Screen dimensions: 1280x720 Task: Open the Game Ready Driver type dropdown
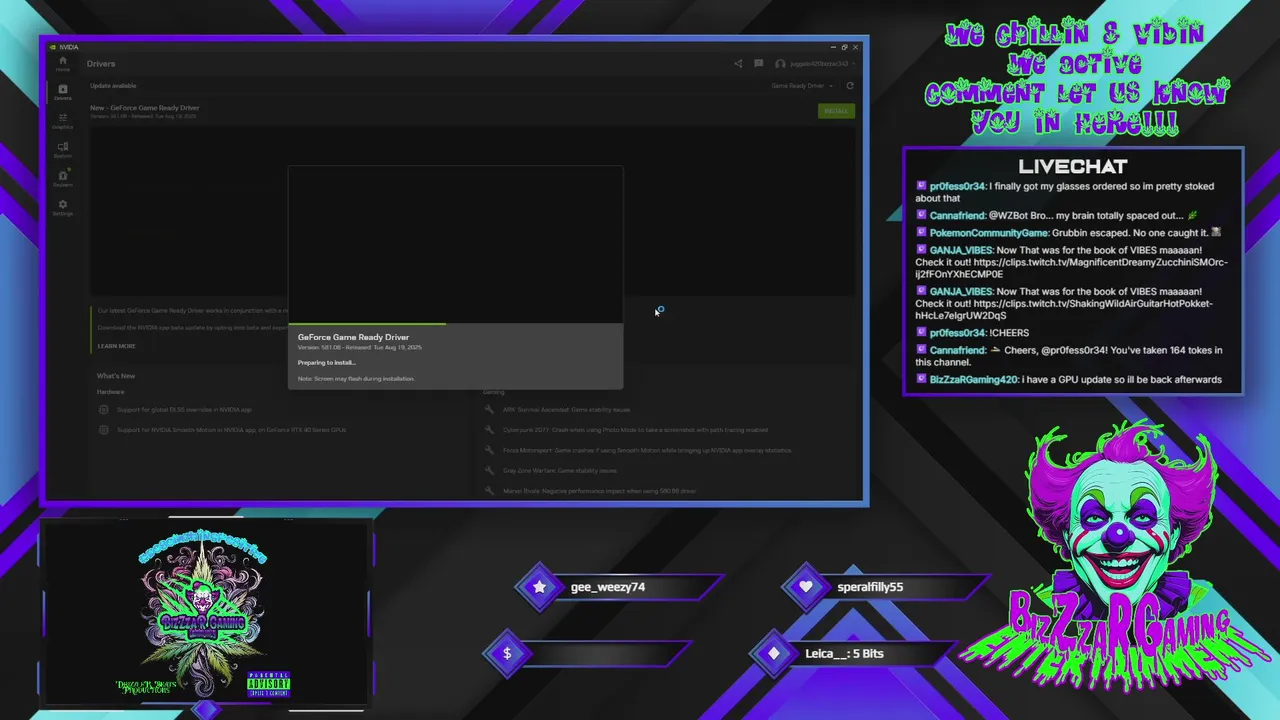(x=802, y=86)
